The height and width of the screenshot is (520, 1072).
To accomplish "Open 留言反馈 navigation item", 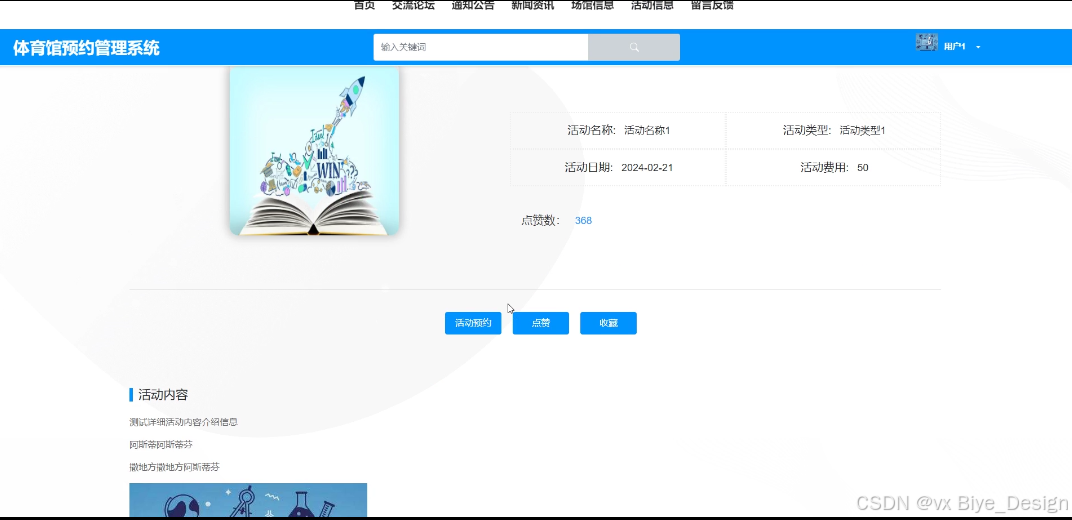I will [712, 5].
